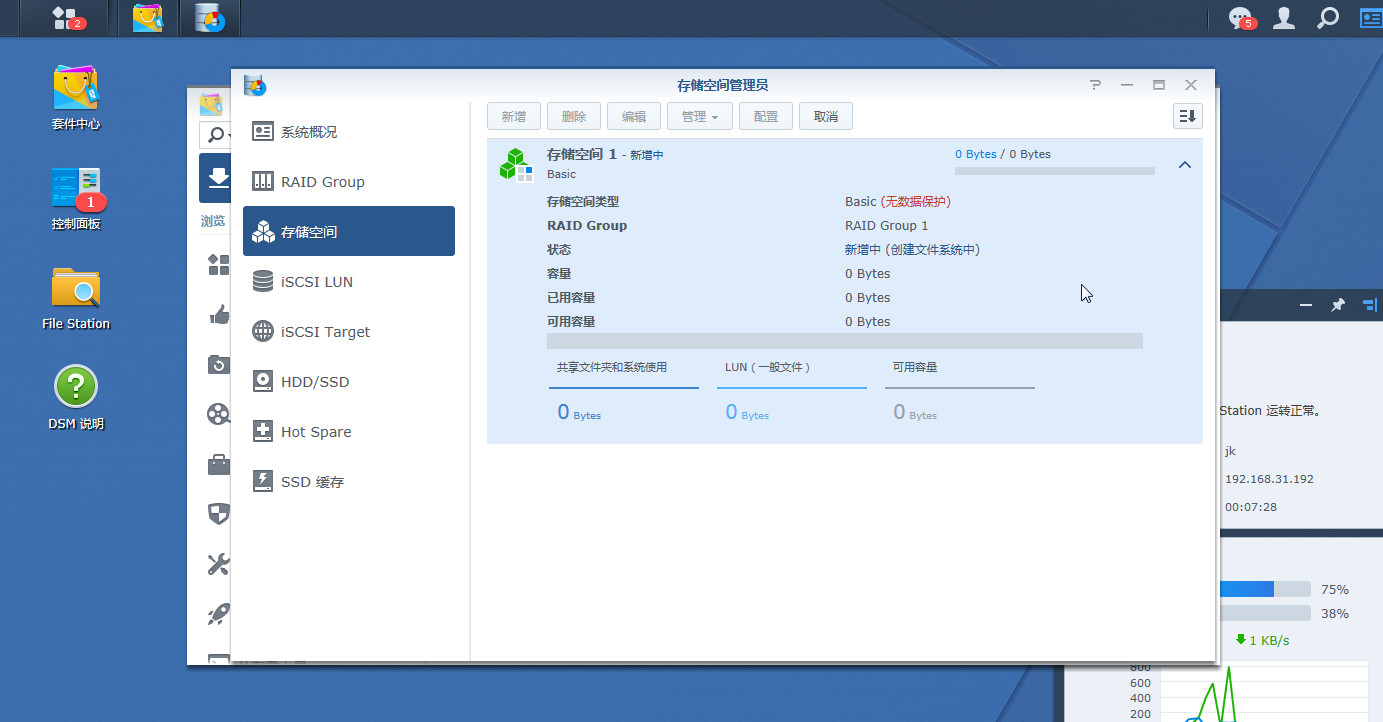Open the SSD 缓存 section
The height and width of the screenshot is (722, 1383).
coord(312,481)
